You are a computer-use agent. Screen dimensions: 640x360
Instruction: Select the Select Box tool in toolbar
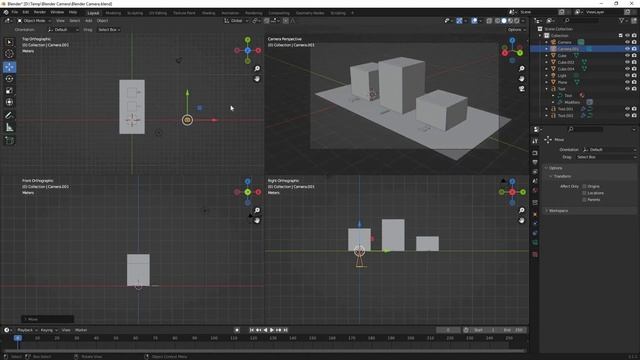click(9, 42)
